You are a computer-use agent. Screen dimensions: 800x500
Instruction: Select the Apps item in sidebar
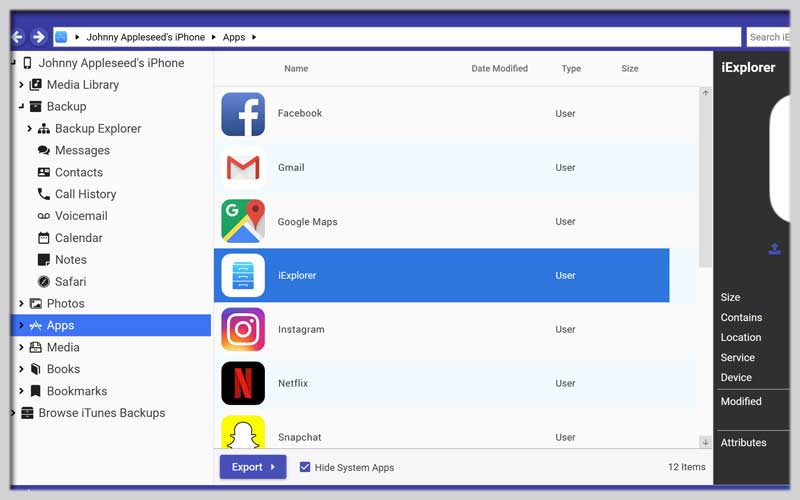(x=111, y=325)
